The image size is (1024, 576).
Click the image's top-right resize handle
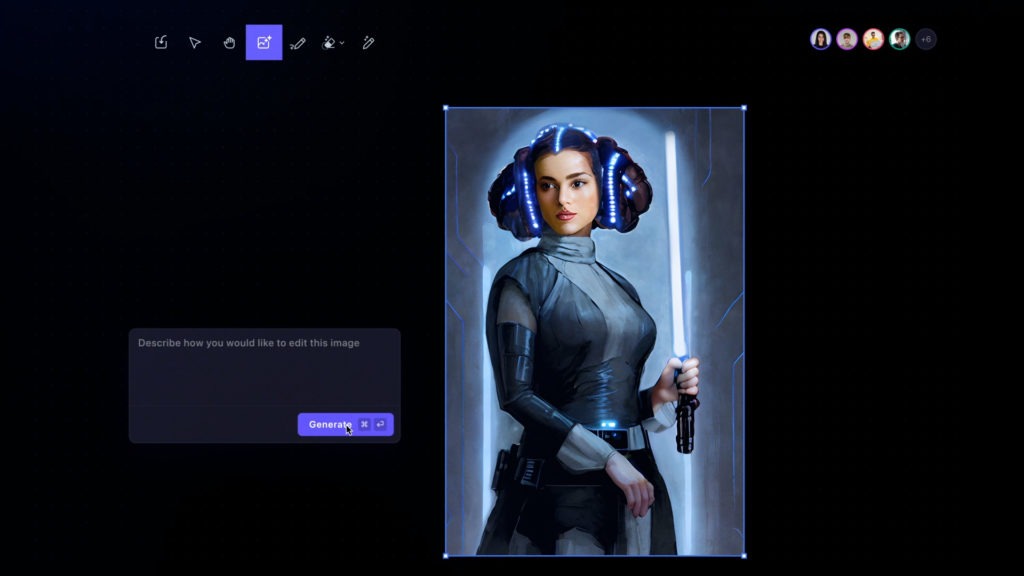point(743,108)
